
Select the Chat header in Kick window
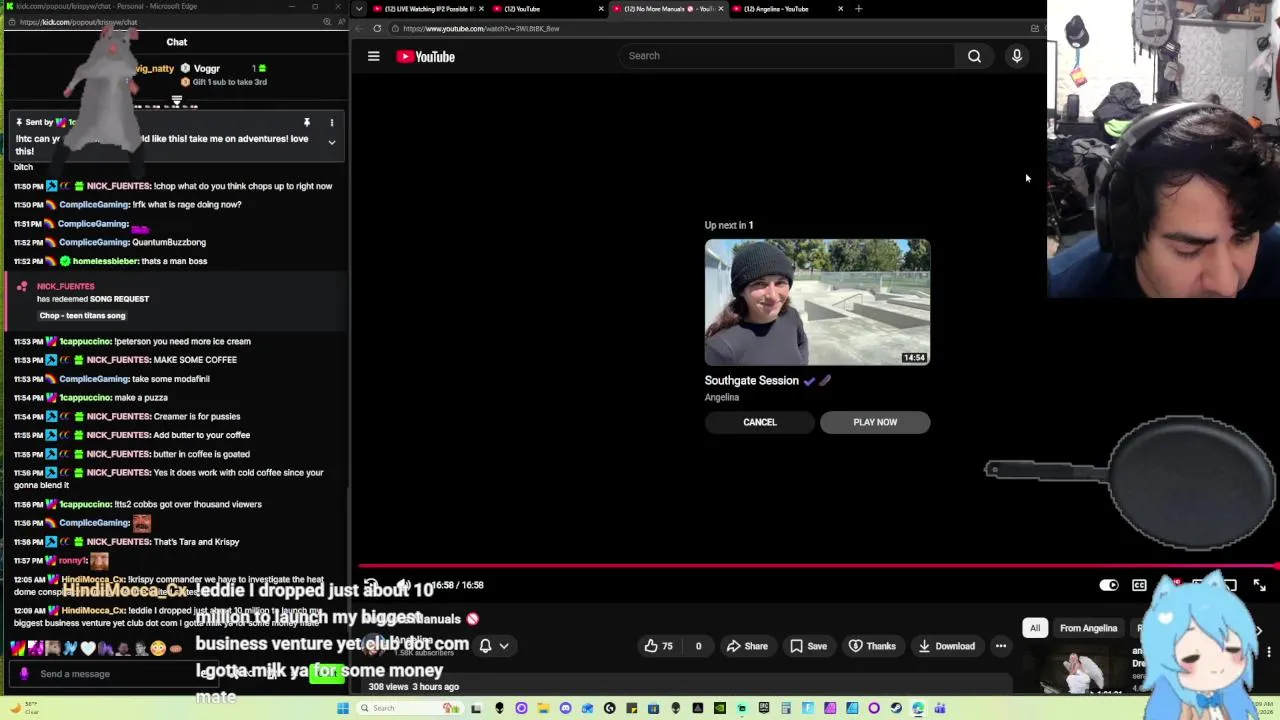click(176, 42)
